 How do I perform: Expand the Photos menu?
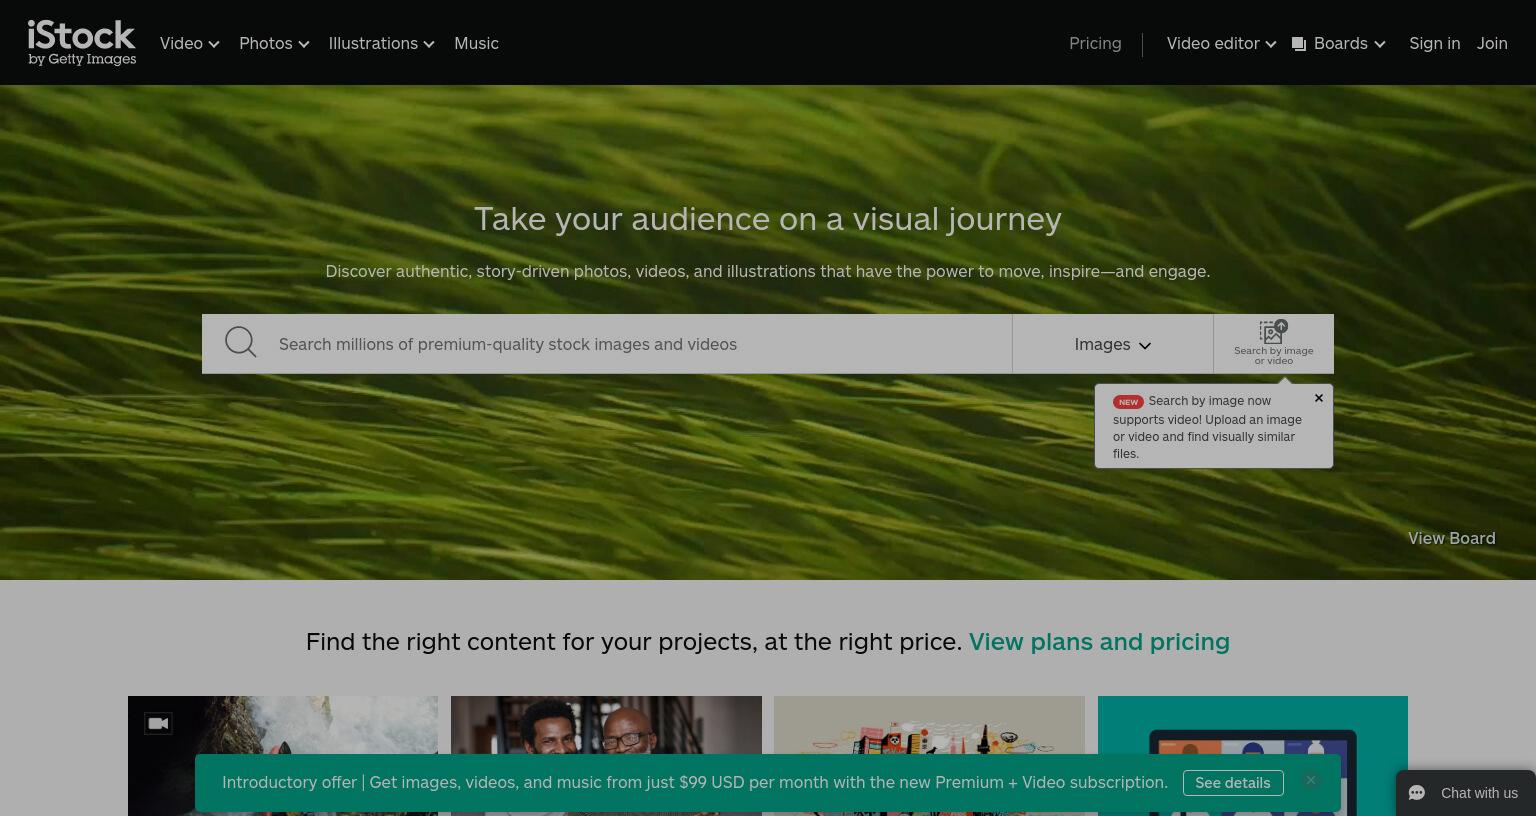pyautogui.click(x=274, y=43)
